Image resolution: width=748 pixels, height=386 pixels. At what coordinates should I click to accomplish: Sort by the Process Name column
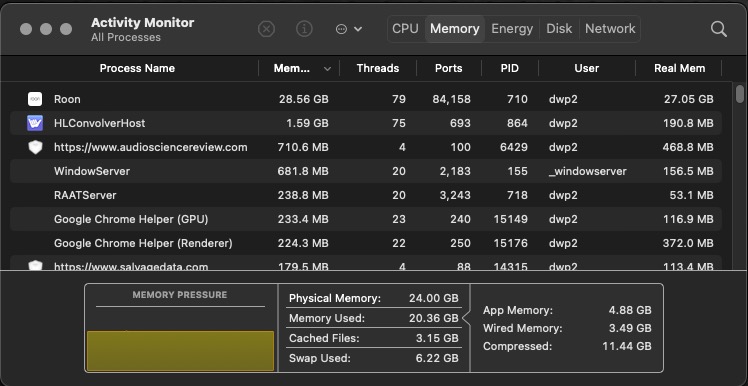pos(137,68)
